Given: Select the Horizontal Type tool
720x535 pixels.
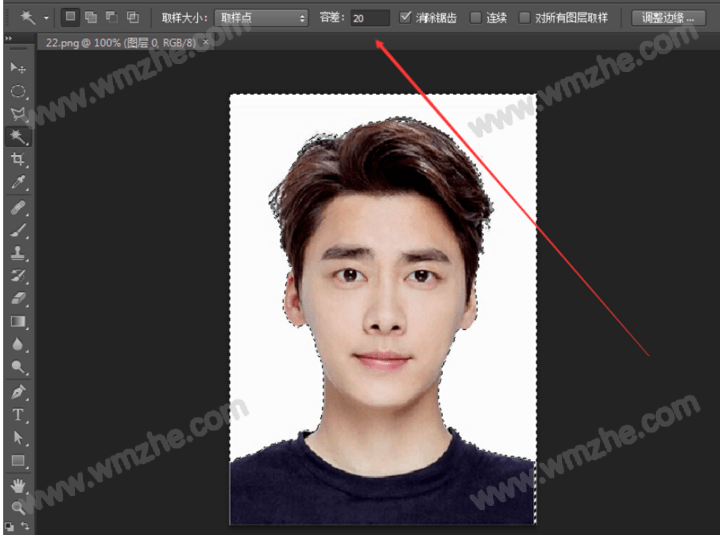Looking at the screenshot, I should [x=18, y=414].
